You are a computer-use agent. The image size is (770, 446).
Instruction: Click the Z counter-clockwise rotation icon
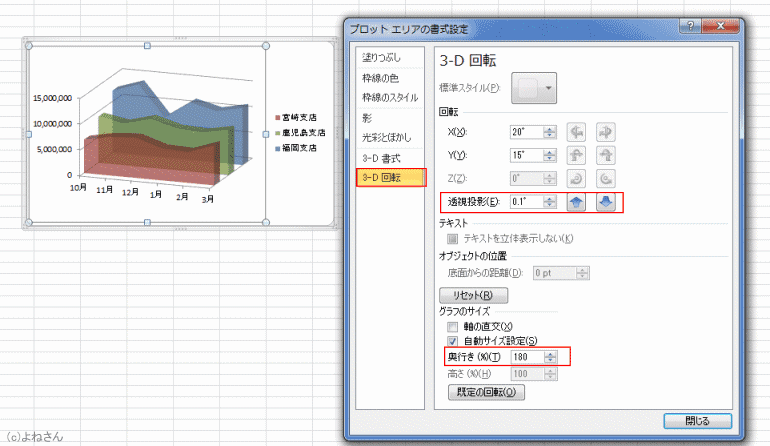click(x=605, y=178)
